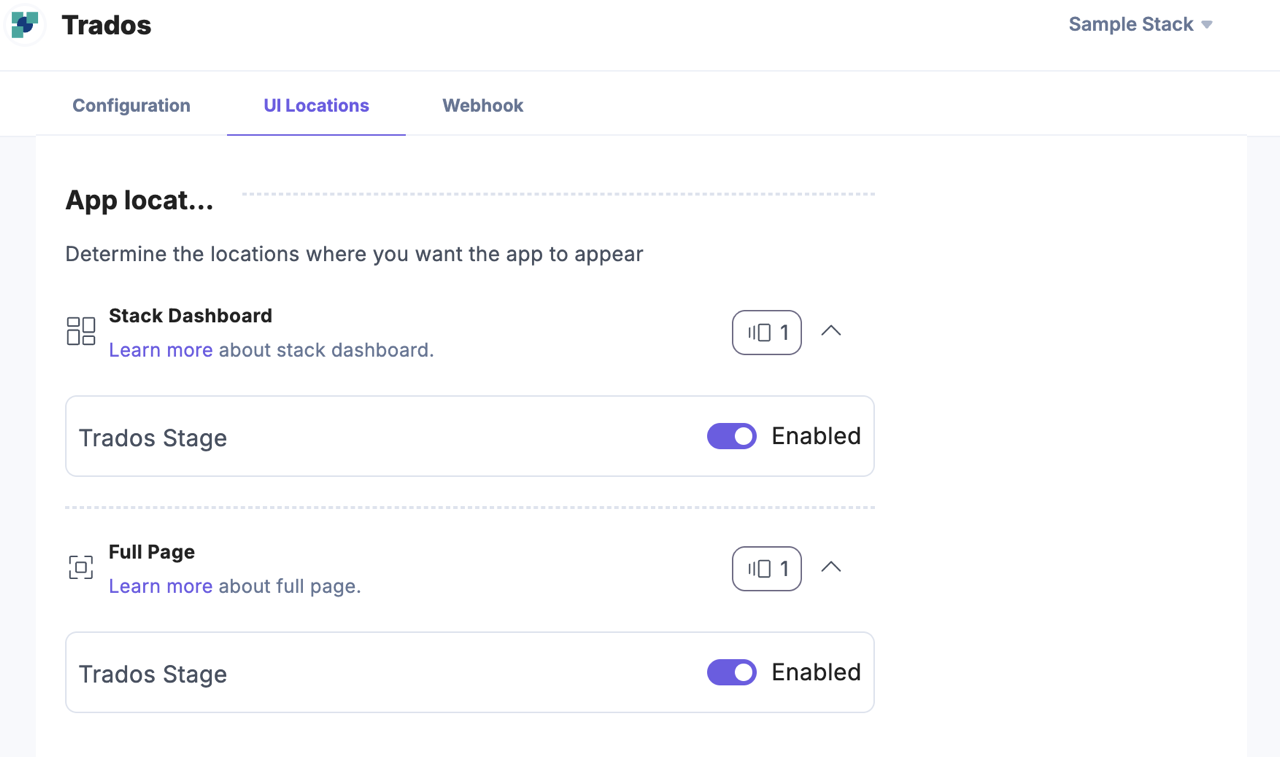Click the Stack Dashboard location count badge
The image size is (1280, 757).
767,333
